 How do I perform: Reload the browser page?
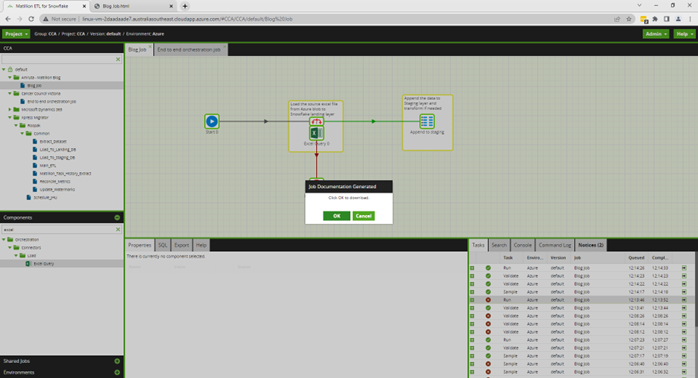(x=31, y=19)
